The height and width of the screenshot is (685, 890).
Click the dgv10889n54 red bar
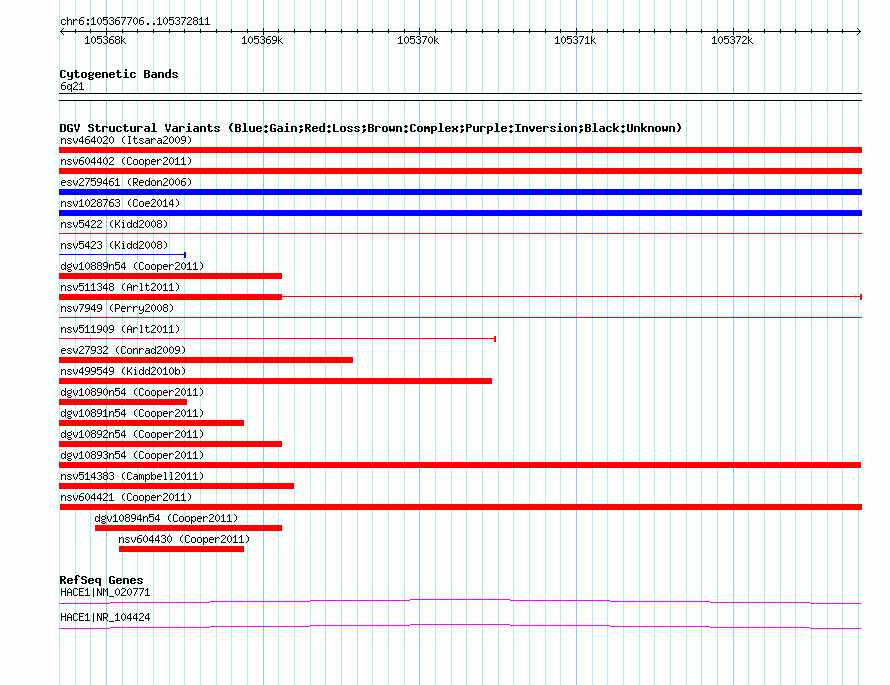click(x=170, y=276)
